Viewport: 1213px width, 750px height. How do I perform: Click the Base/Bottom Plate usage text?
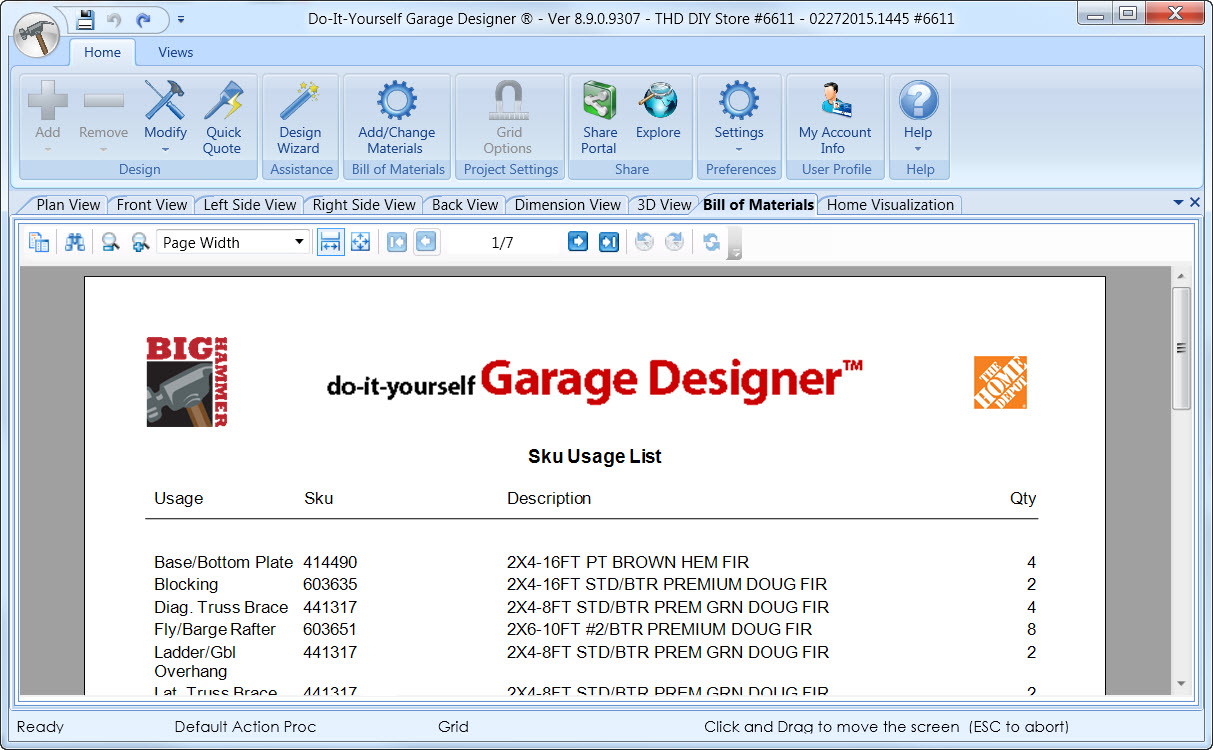(x=224, y=562)
